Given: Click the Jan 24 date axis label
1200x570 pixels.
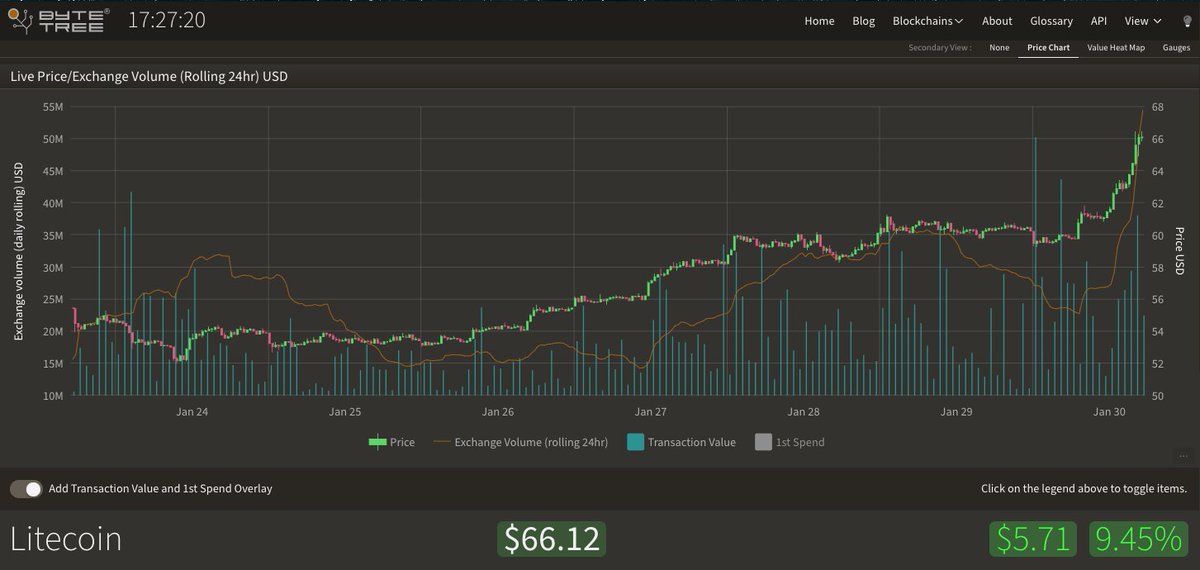Looking at the screenshot, I should click(192, 411).
